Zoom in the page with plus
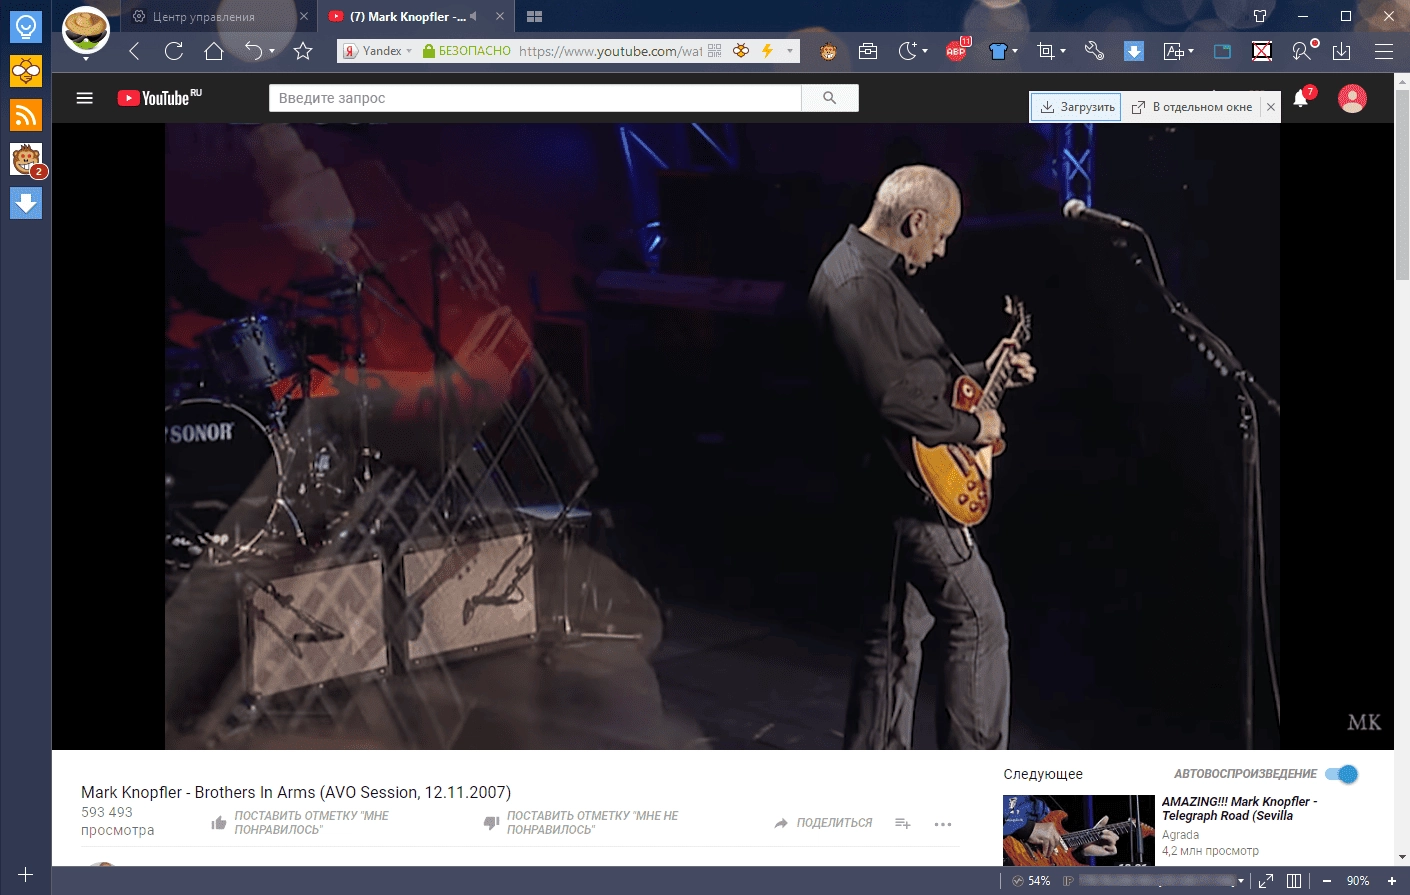The width and height of the screenshot is (1410, 895). (x=1391, y=881)
